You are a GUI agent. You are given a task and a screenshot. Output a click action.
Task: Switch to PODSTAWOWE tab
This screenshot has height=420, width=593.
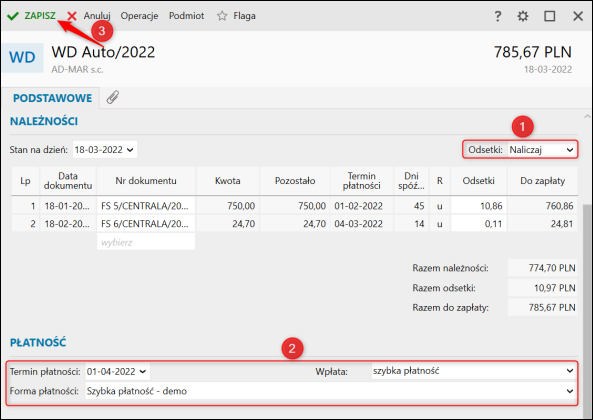pyautogui.click(x=52, y=98)
